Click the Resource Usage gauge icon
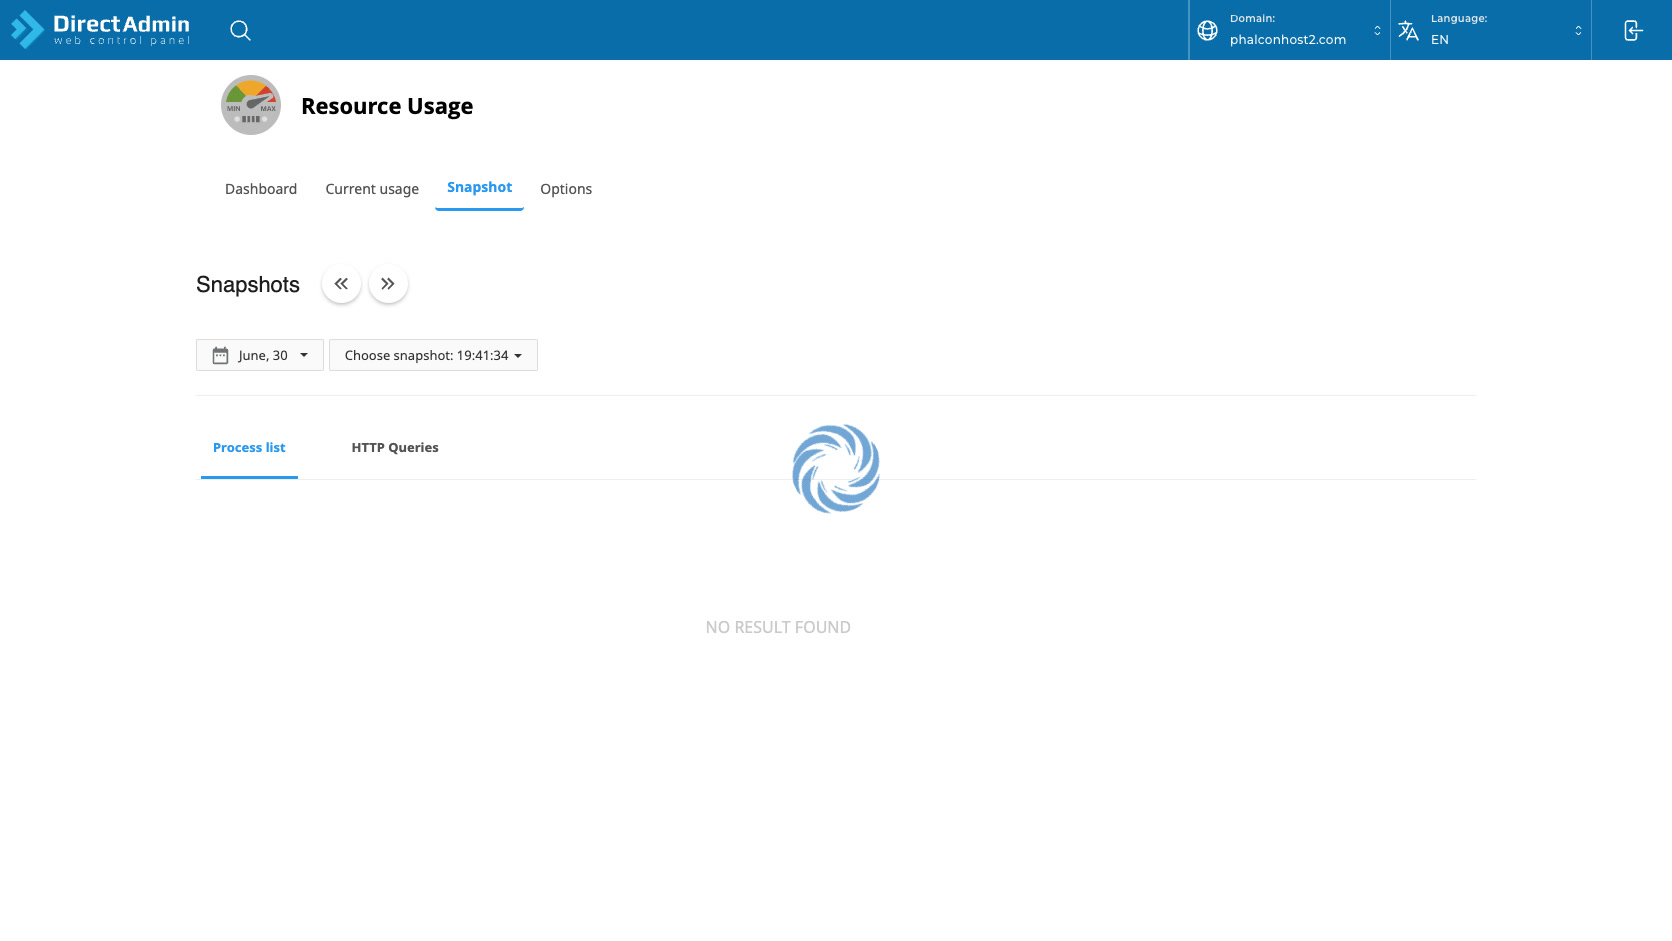Viewport: 1672px width, 941px height. coord(251,105)
